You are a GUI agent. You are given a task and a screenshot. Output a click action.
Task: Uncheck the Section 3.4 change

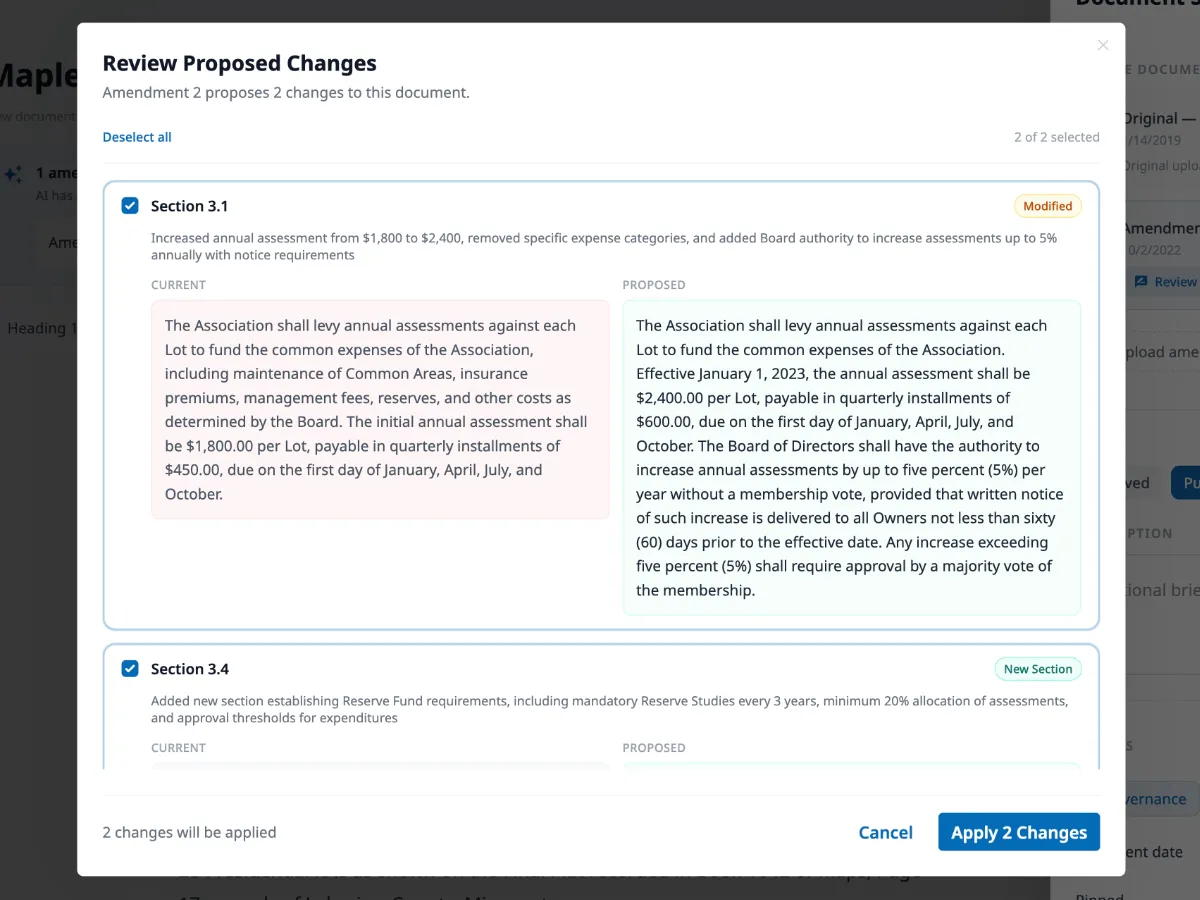click(130, 668)
